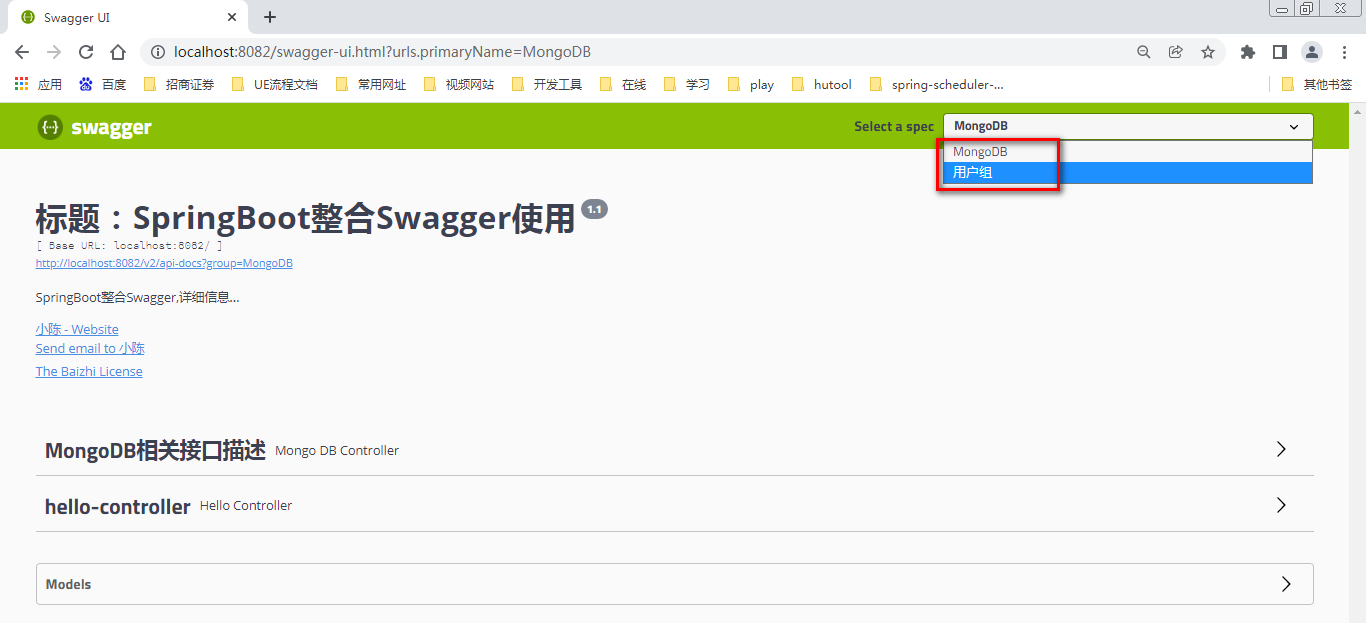
Task: Go back with the browser back arrow
Action: (22, 52)
